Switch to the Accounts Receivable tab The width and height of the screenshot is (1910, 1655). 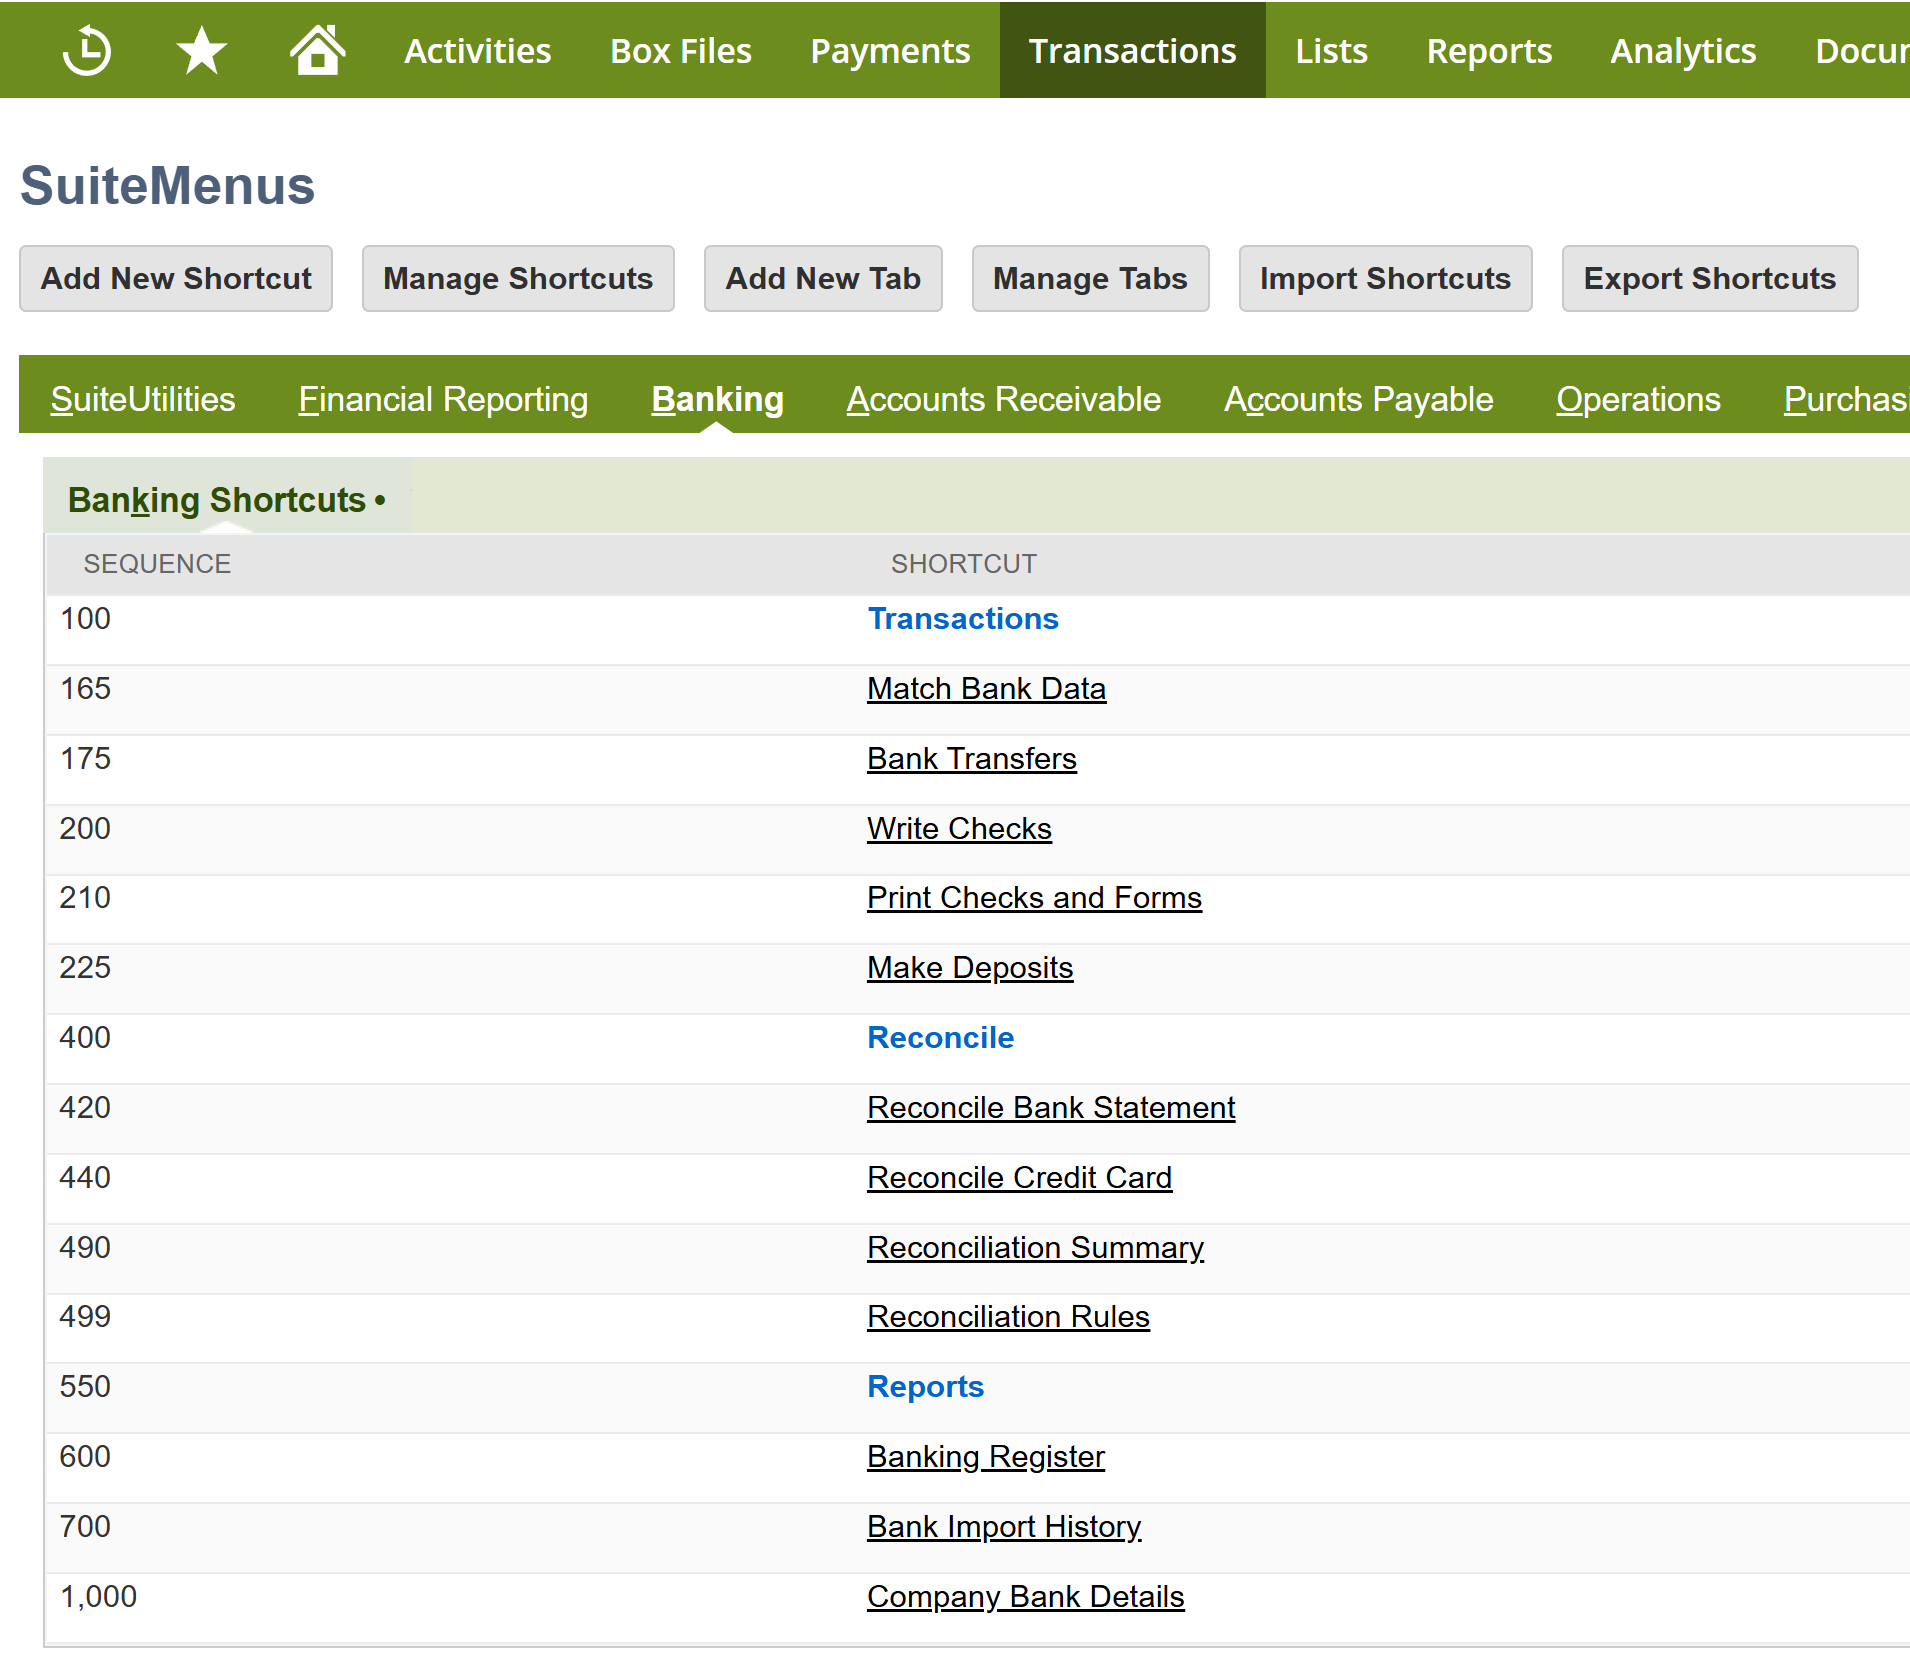click(x=1003, y=399)
